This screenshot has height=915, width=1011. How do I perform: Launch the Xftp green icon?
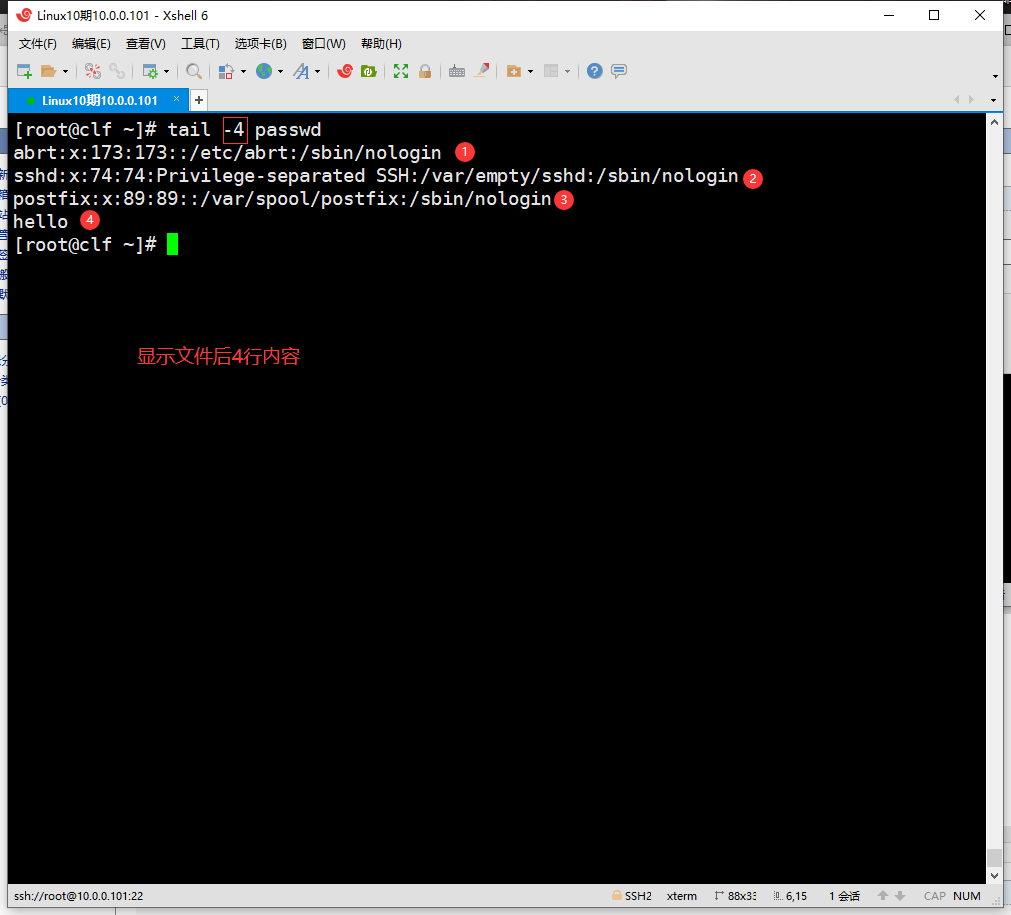click(369, 71)
